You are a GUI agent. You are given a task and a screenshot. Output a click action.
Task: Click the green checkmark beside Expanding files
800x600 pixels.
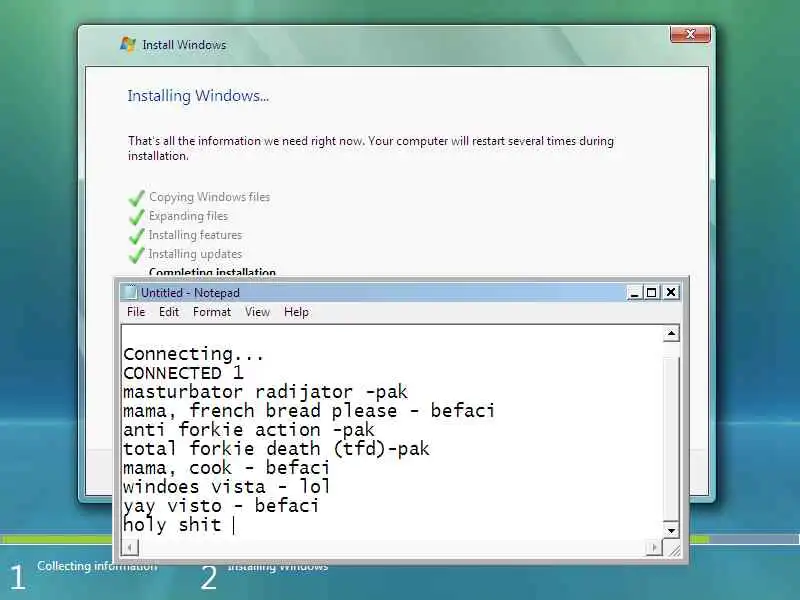point(136,216)
